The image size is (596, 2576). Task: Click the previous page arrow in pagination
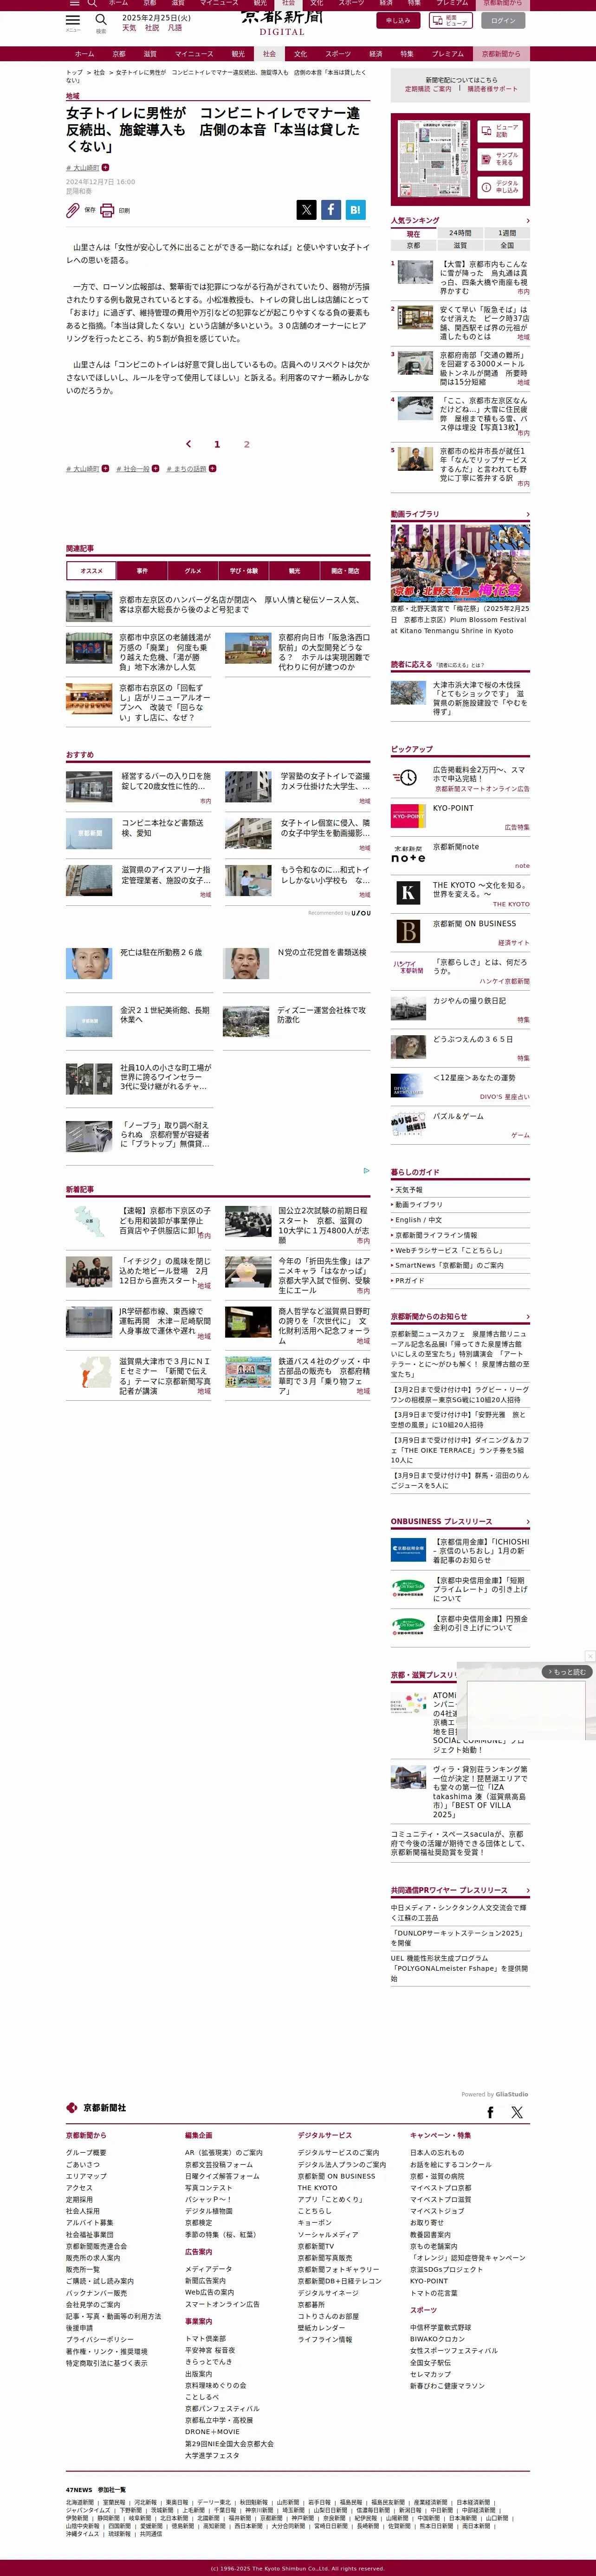coord(188,444)
